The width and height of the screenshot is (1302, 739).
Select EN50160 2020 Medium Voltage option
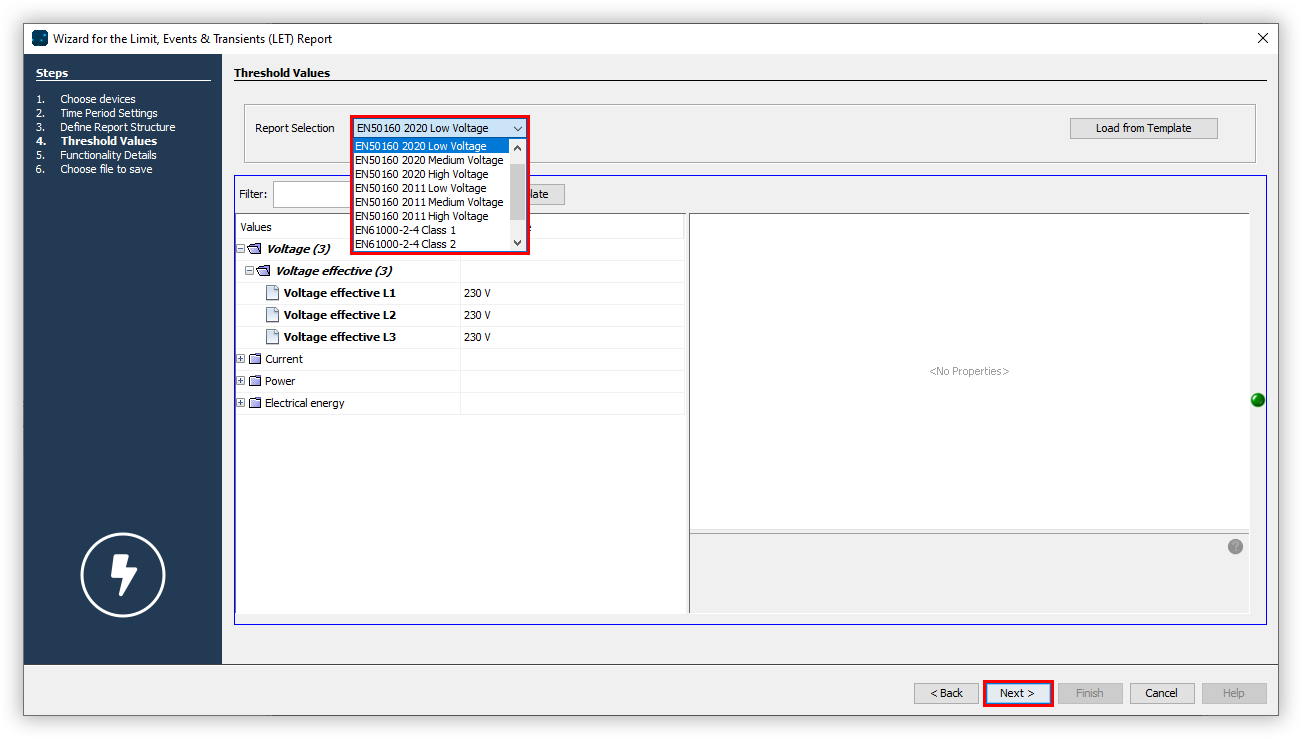pos(429,160)
